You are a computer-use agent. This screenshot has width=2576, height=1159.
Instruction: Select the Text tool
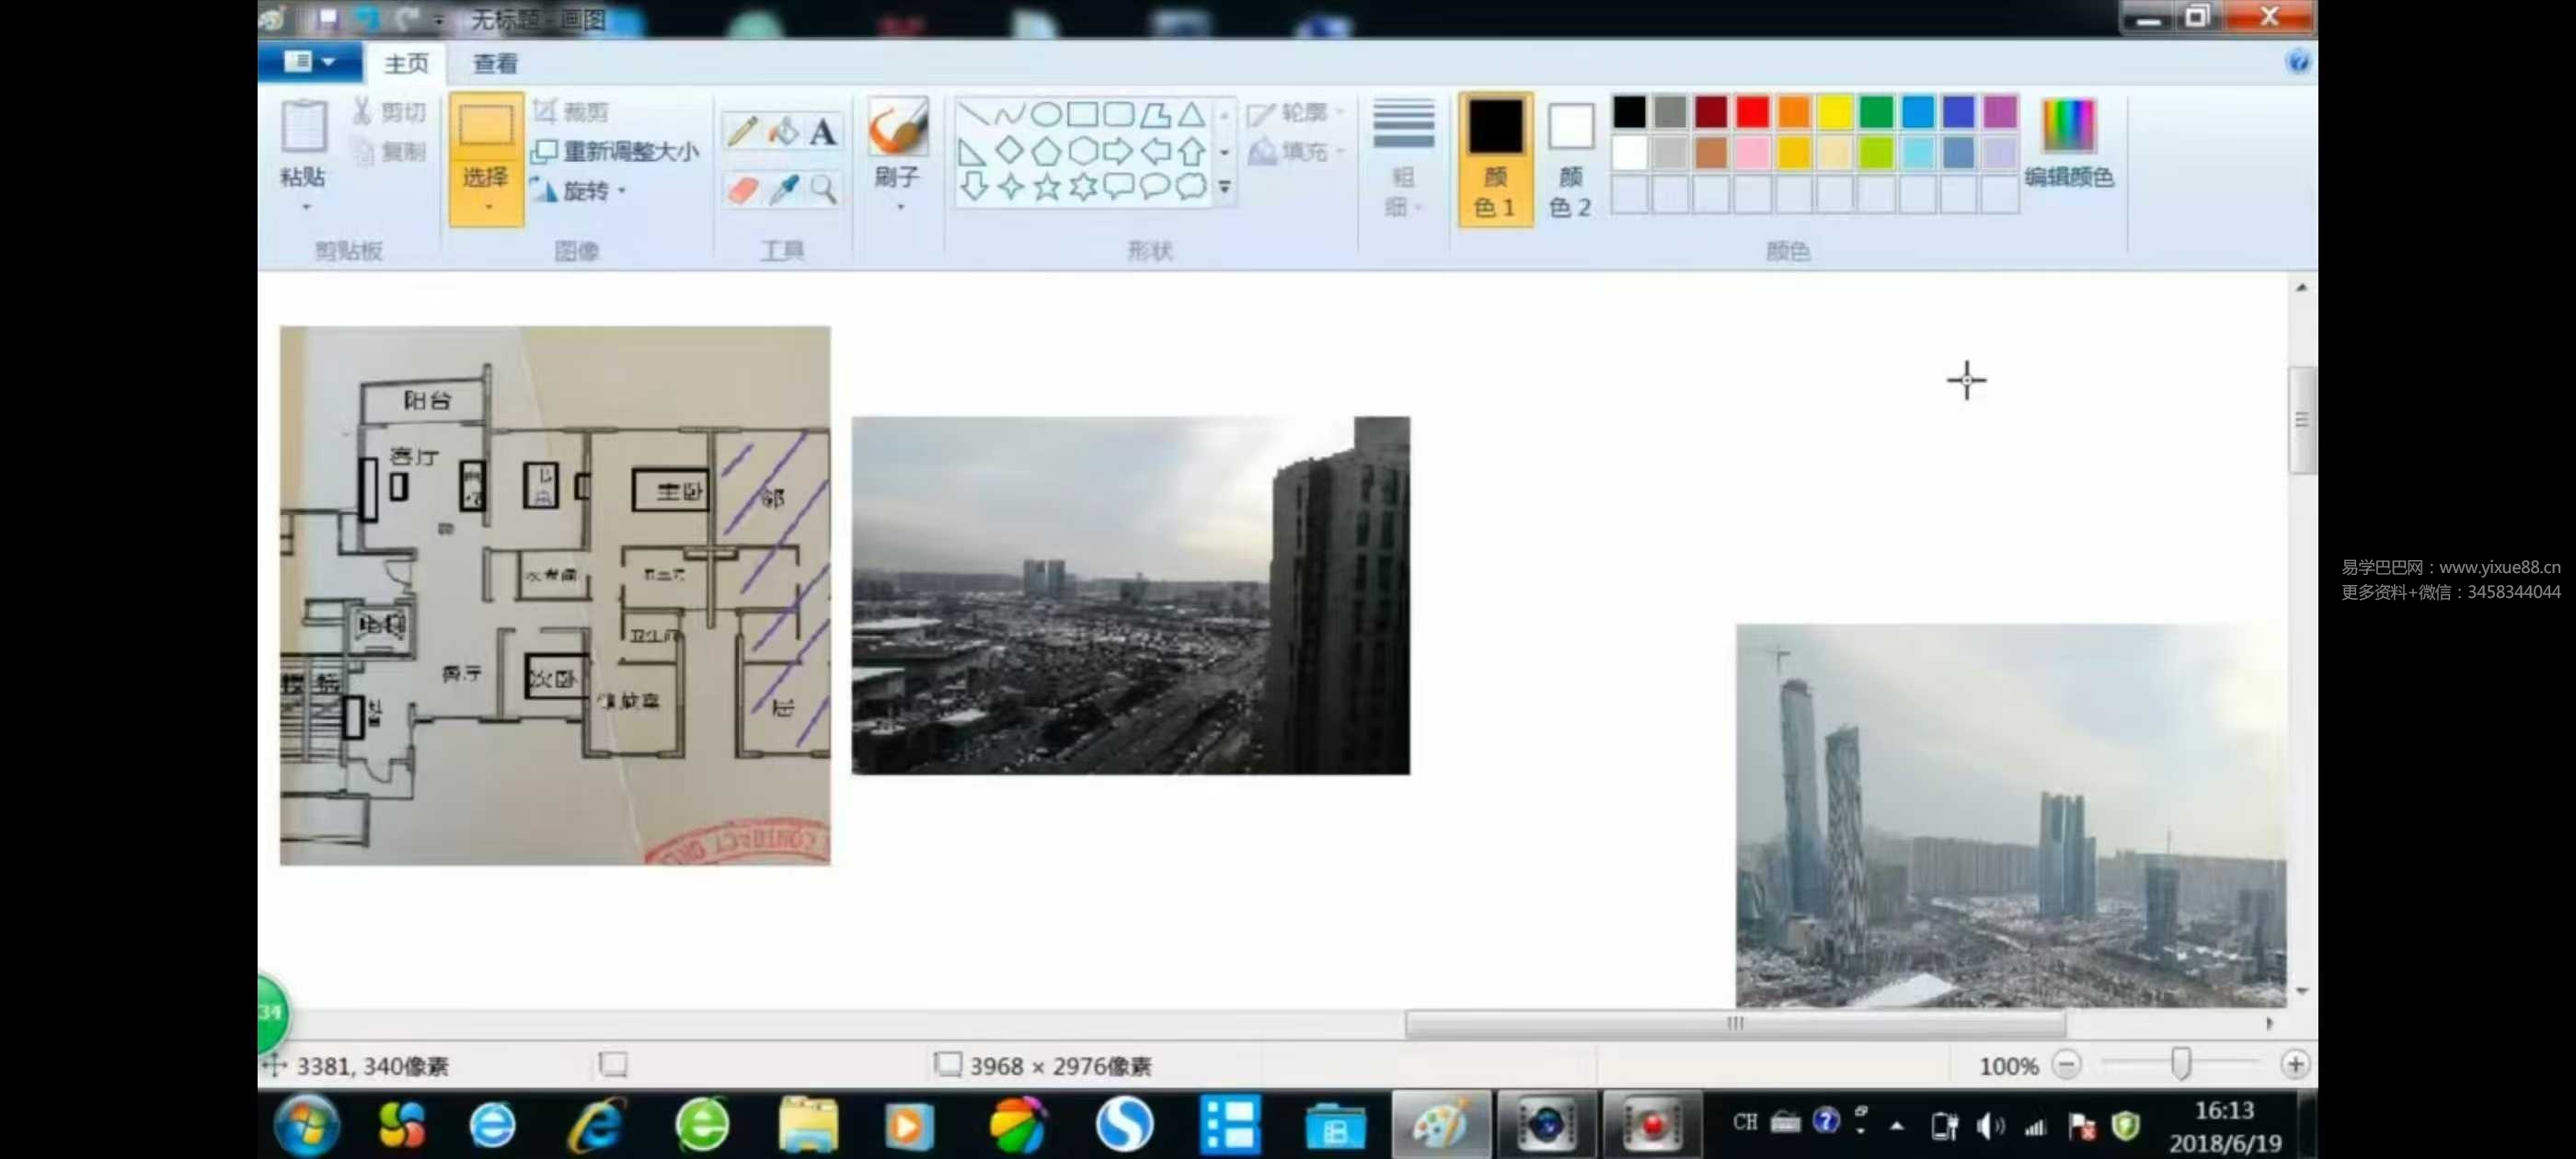pyautogui.click(x=823, y=131)
